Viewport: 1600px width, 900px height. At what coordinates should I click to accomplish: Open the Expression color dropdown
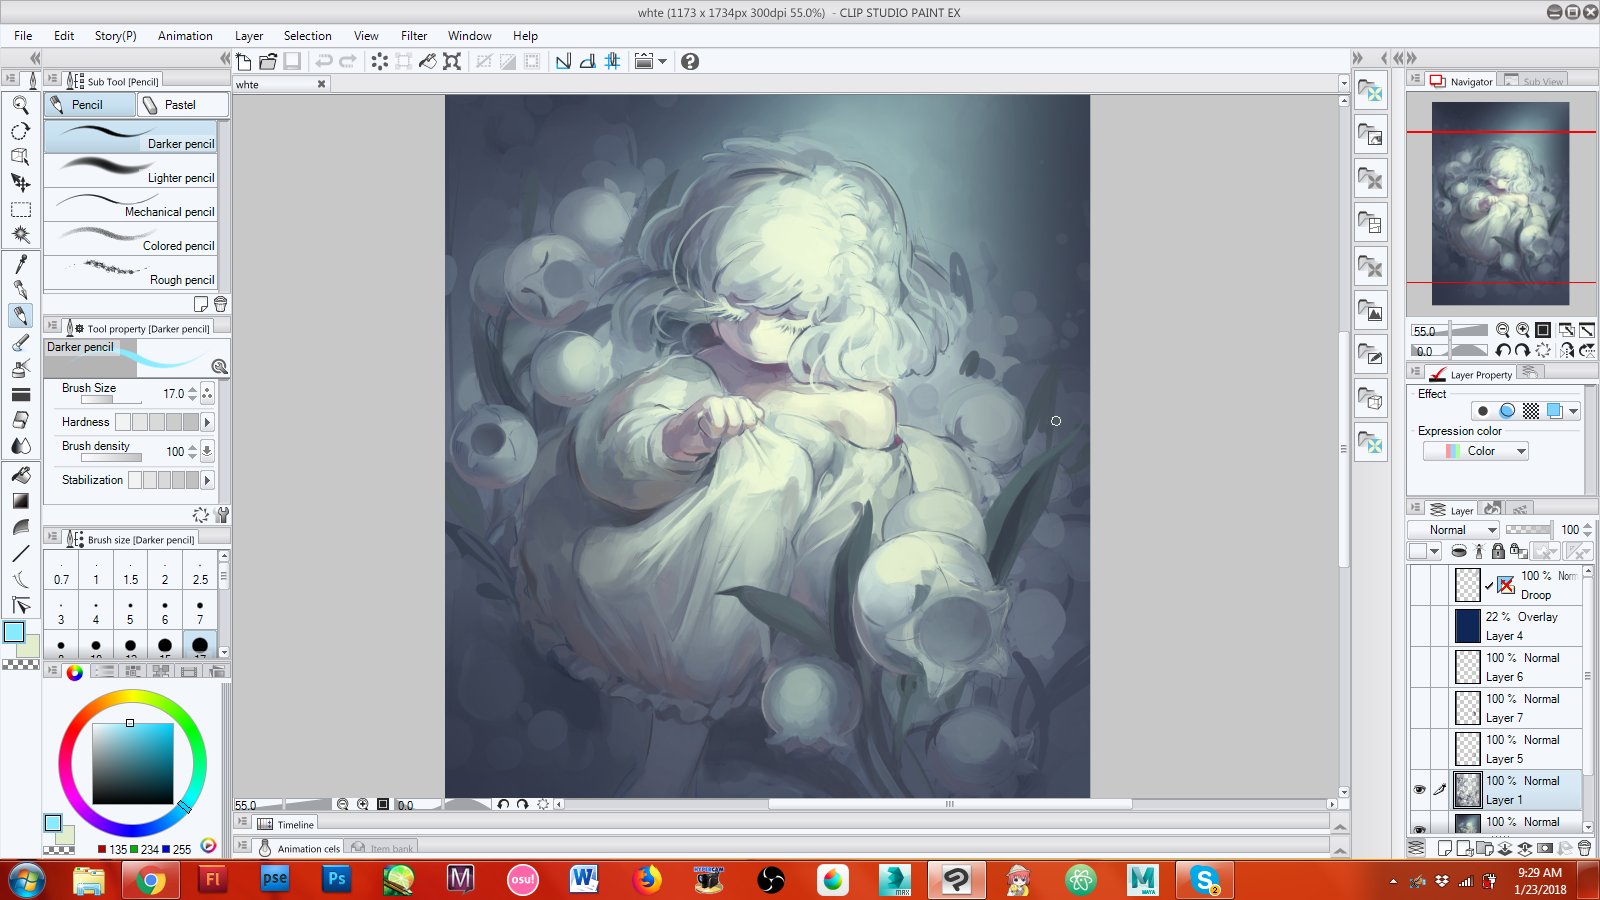(x=1476, y=451)
